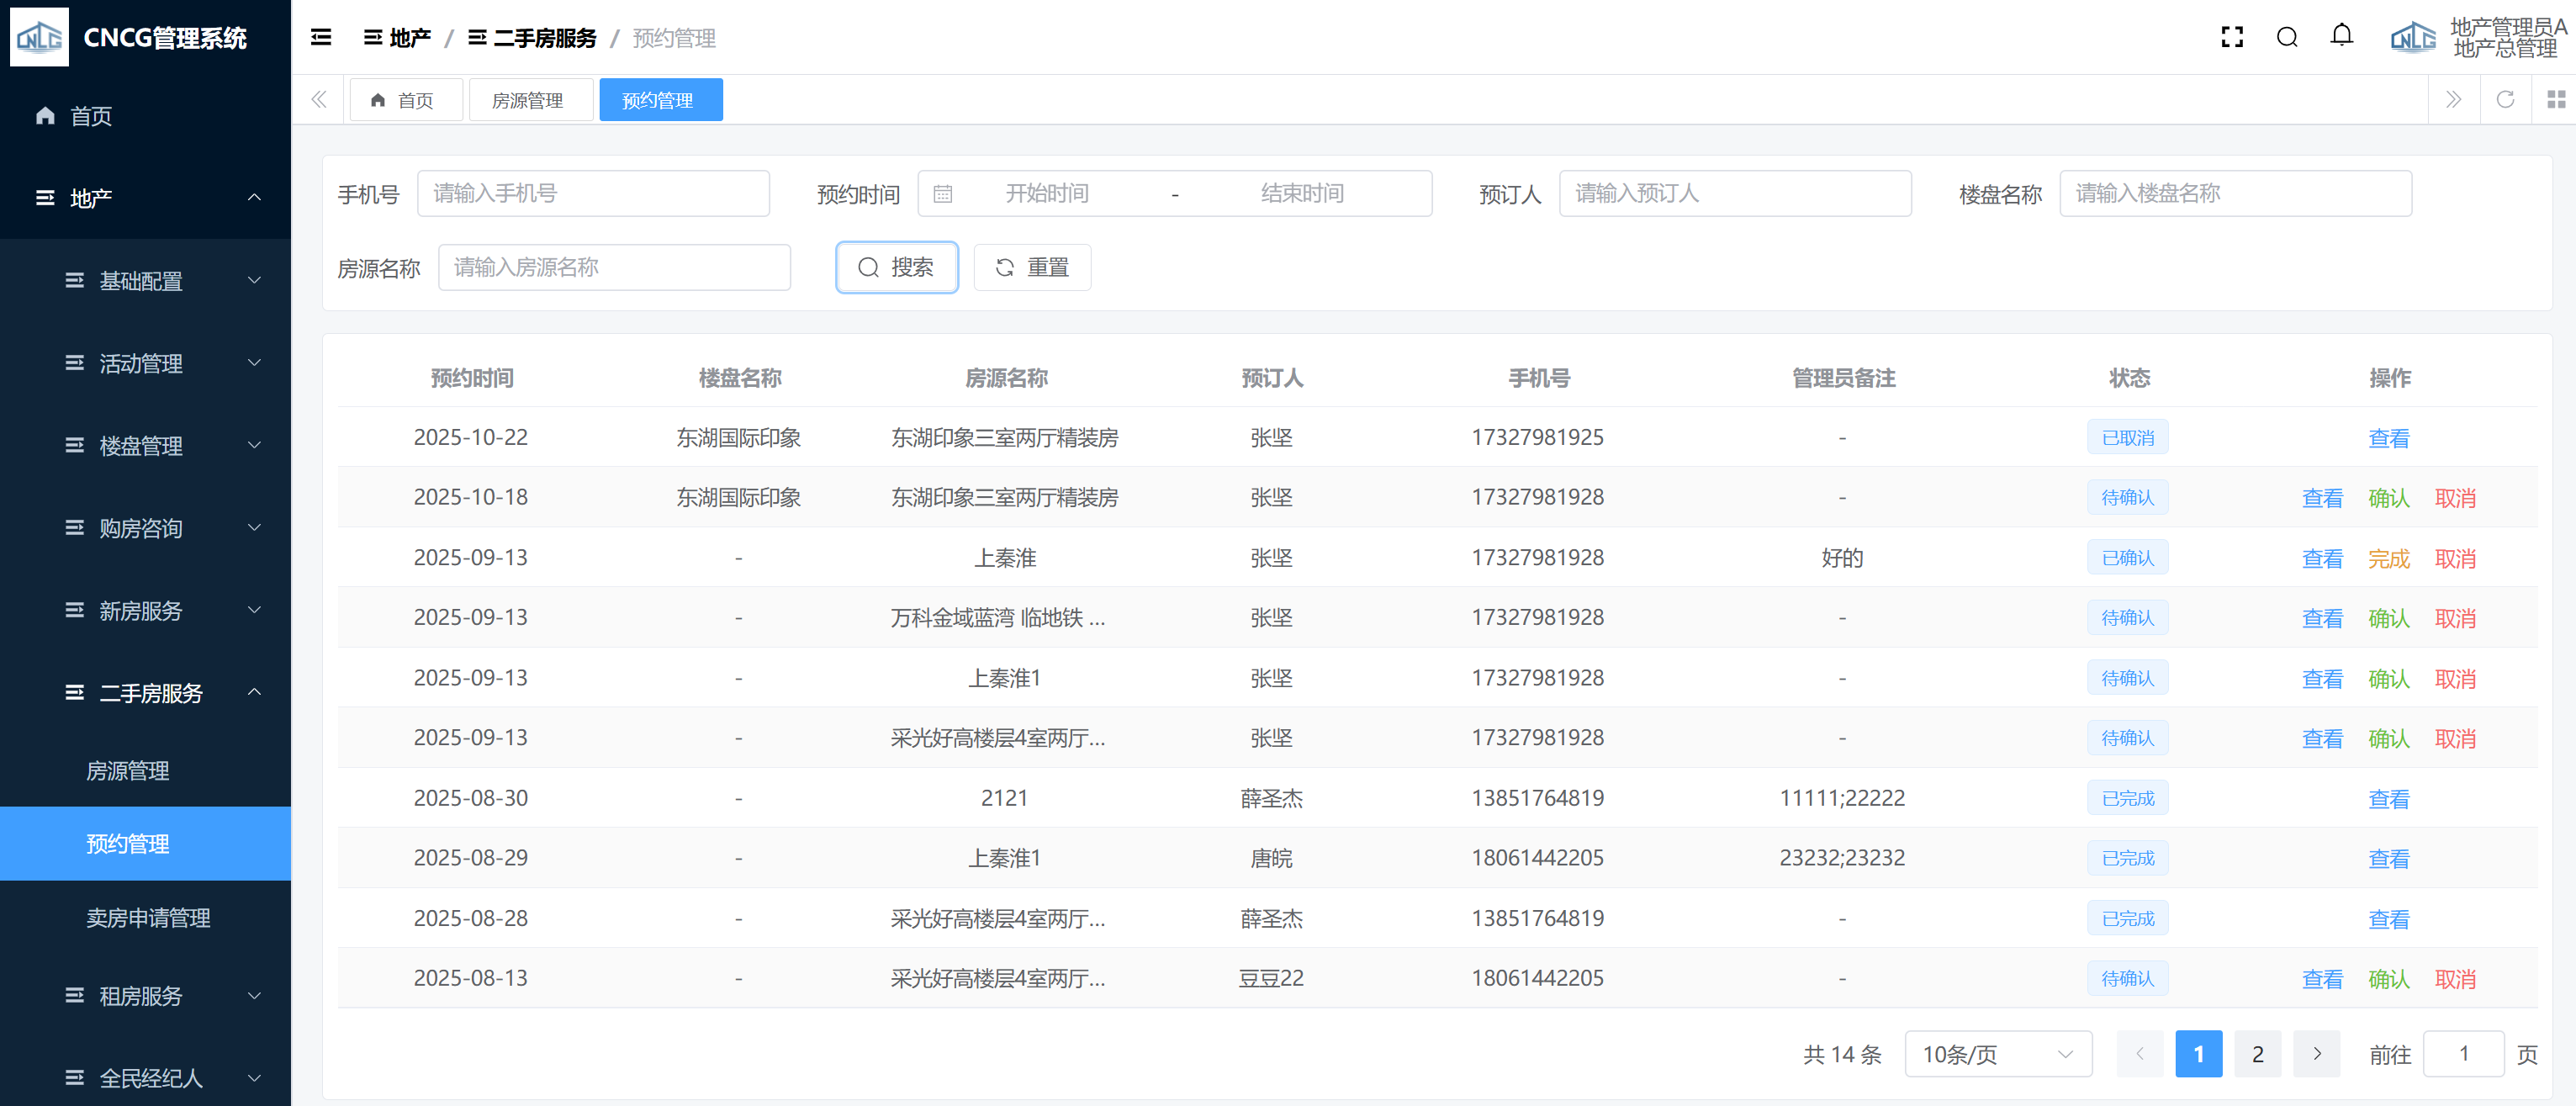Click the 重置 button

(1031, 268)
